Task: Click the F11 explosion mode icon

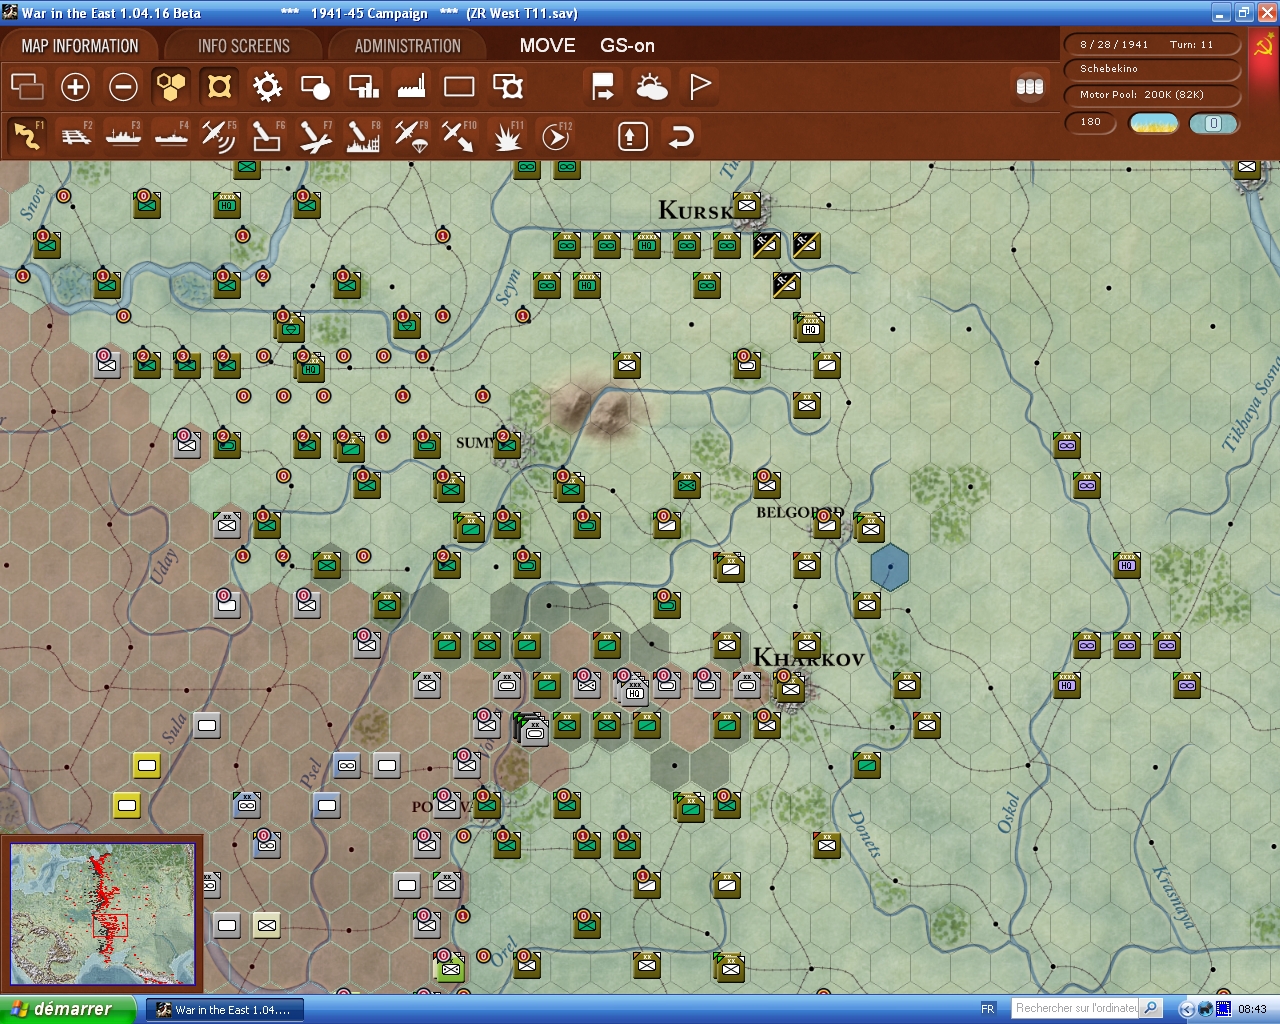Action: [x=507, y=136]
